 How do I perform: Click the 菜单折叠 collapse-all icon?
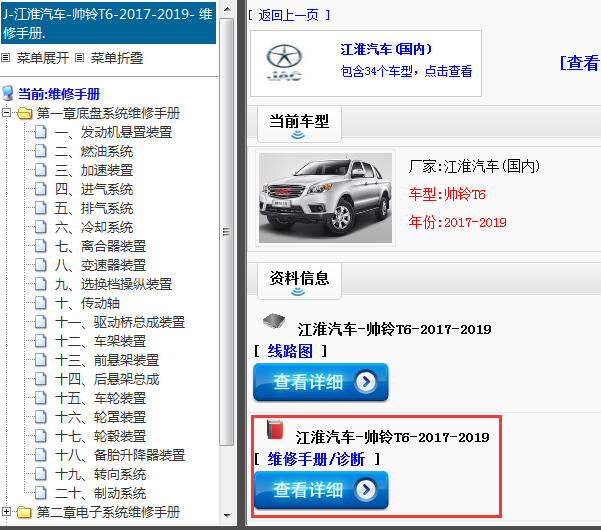click(x=79, y=58)
